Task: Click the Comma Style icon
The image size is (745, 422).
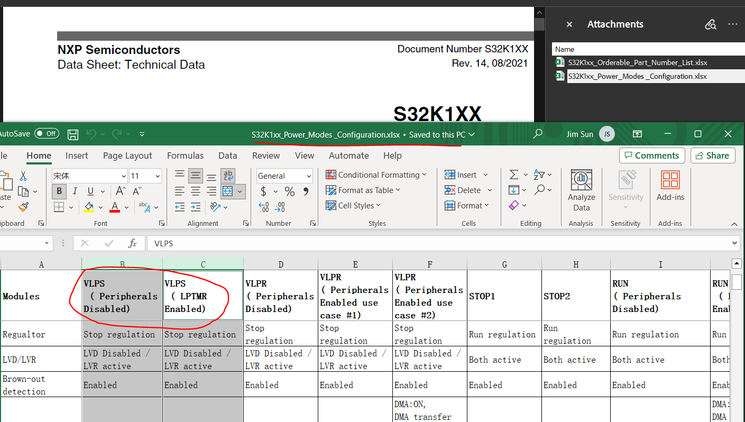Action: pyautogui.click(x=306, y=191)
